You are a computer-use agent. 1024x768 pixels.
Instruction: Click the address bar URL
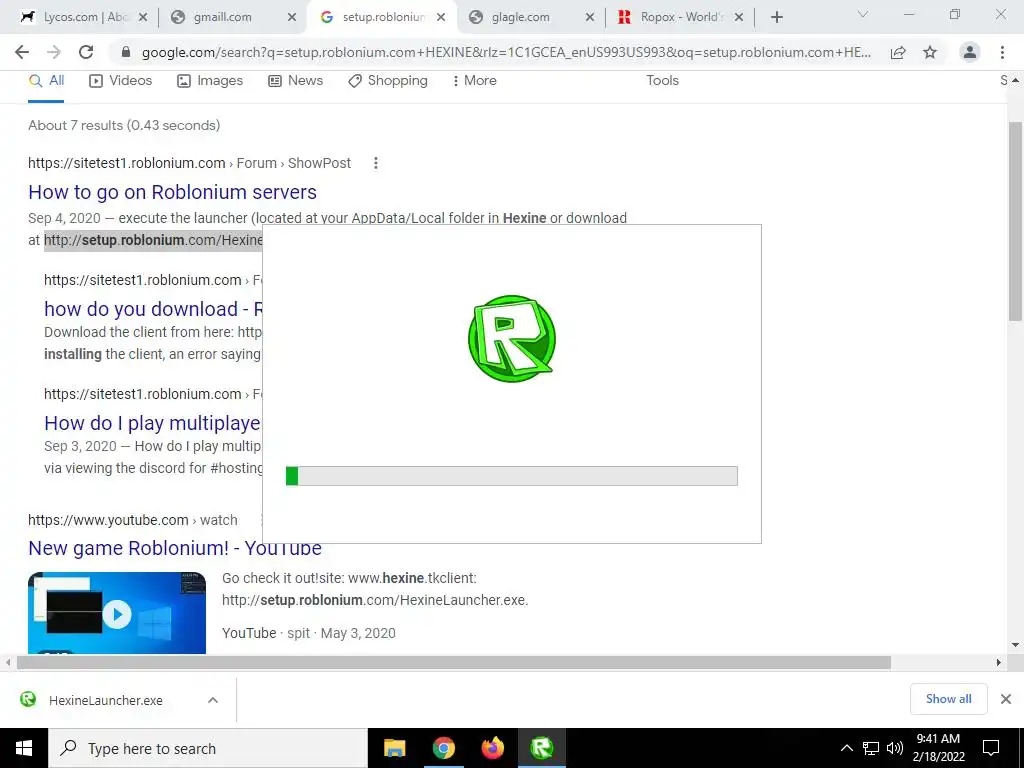[506, 52]
